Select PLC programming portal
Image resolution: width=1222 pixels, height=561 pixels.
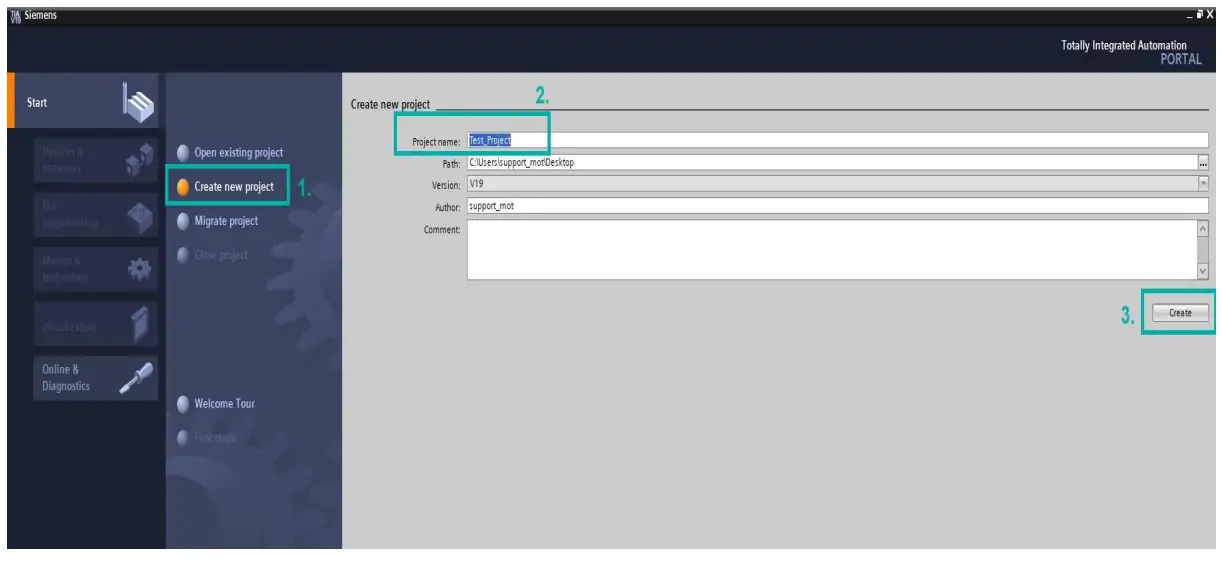point(96,214)
